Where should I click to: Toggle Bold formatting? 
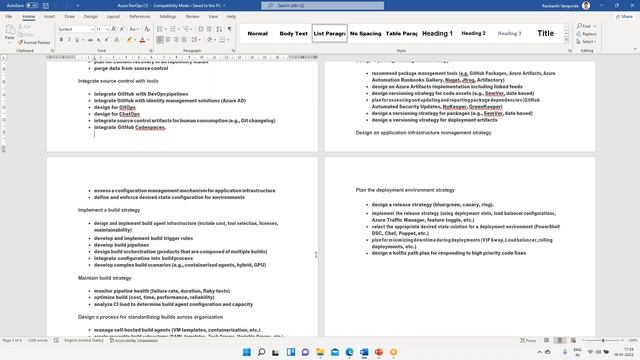pyautogui.click(x=61, y=40)
